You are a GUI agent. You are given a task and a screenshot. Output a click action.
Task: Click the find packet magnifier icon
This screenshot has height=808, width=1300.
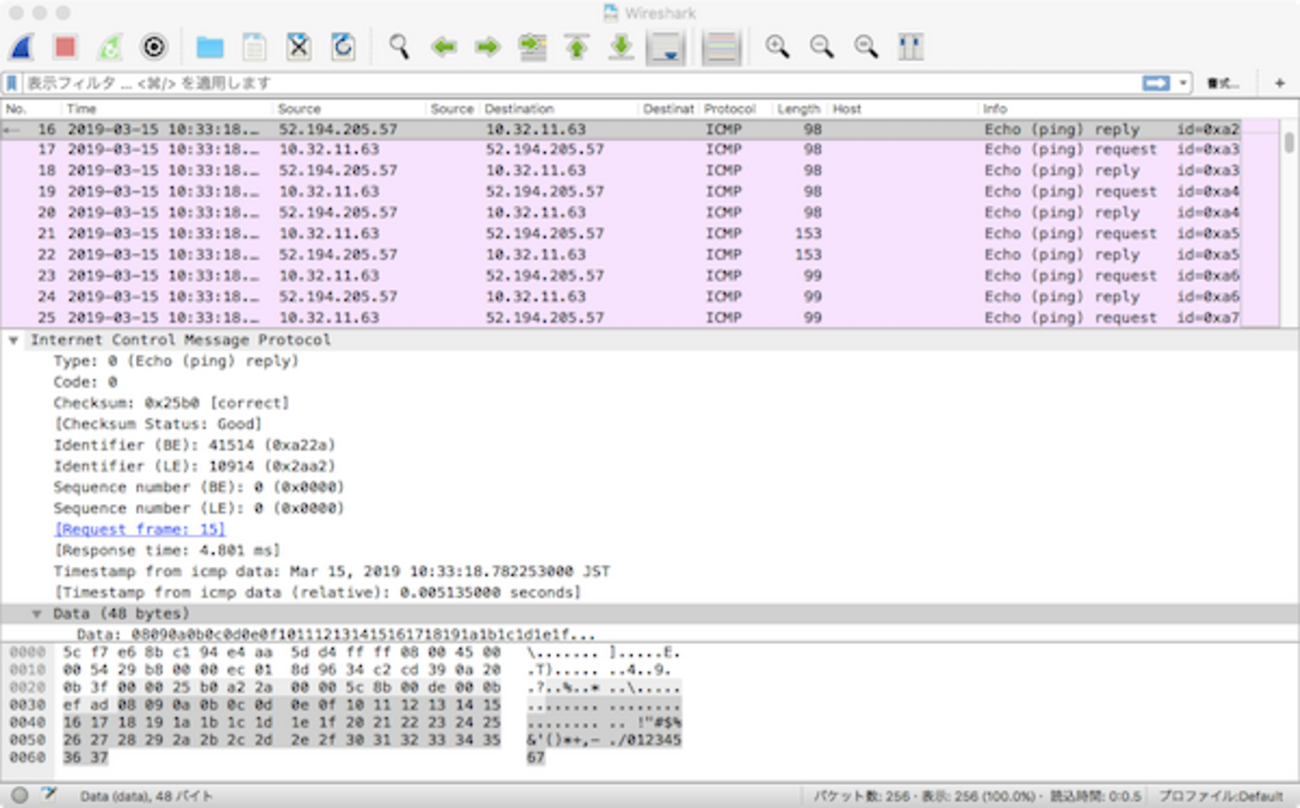[x=399, y=47]
